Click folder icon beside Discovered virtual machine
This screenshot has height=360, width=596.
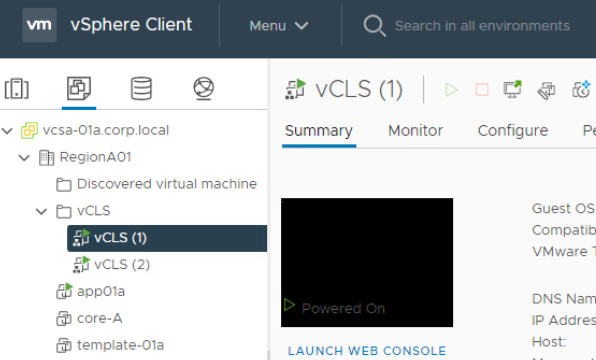tap(63, 184)
